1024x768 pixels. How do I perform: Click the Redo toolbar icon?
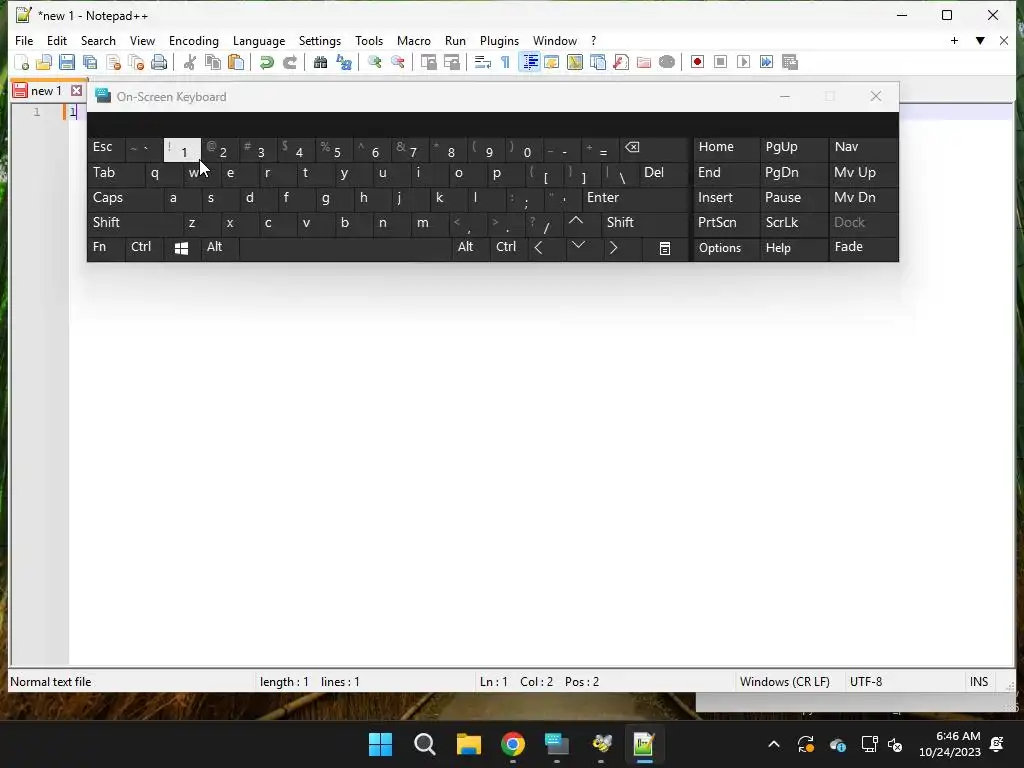(x=289, y=62)
